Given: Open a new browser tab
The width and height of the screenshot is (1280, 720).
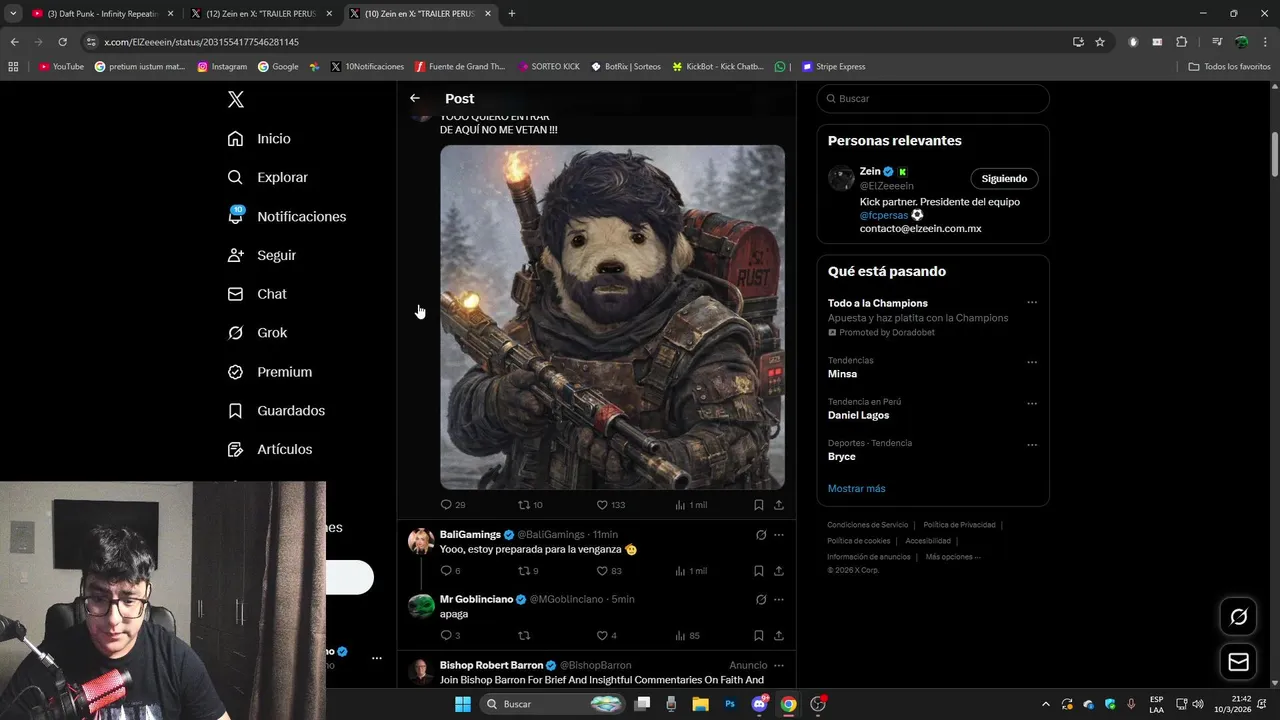Looking at the screenshot, I should 512,14.
